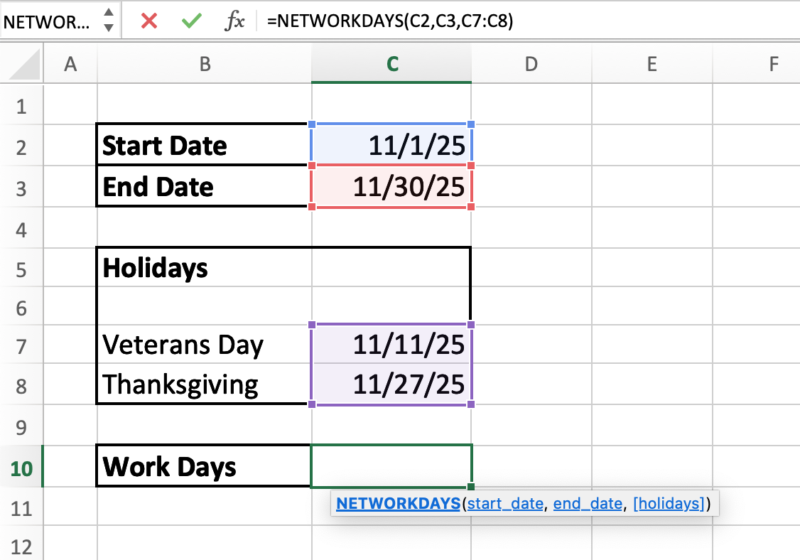Select [holidays] argument in tooltip
The height and width of the screenshot is (560, 800).
[x=670, y=503]
